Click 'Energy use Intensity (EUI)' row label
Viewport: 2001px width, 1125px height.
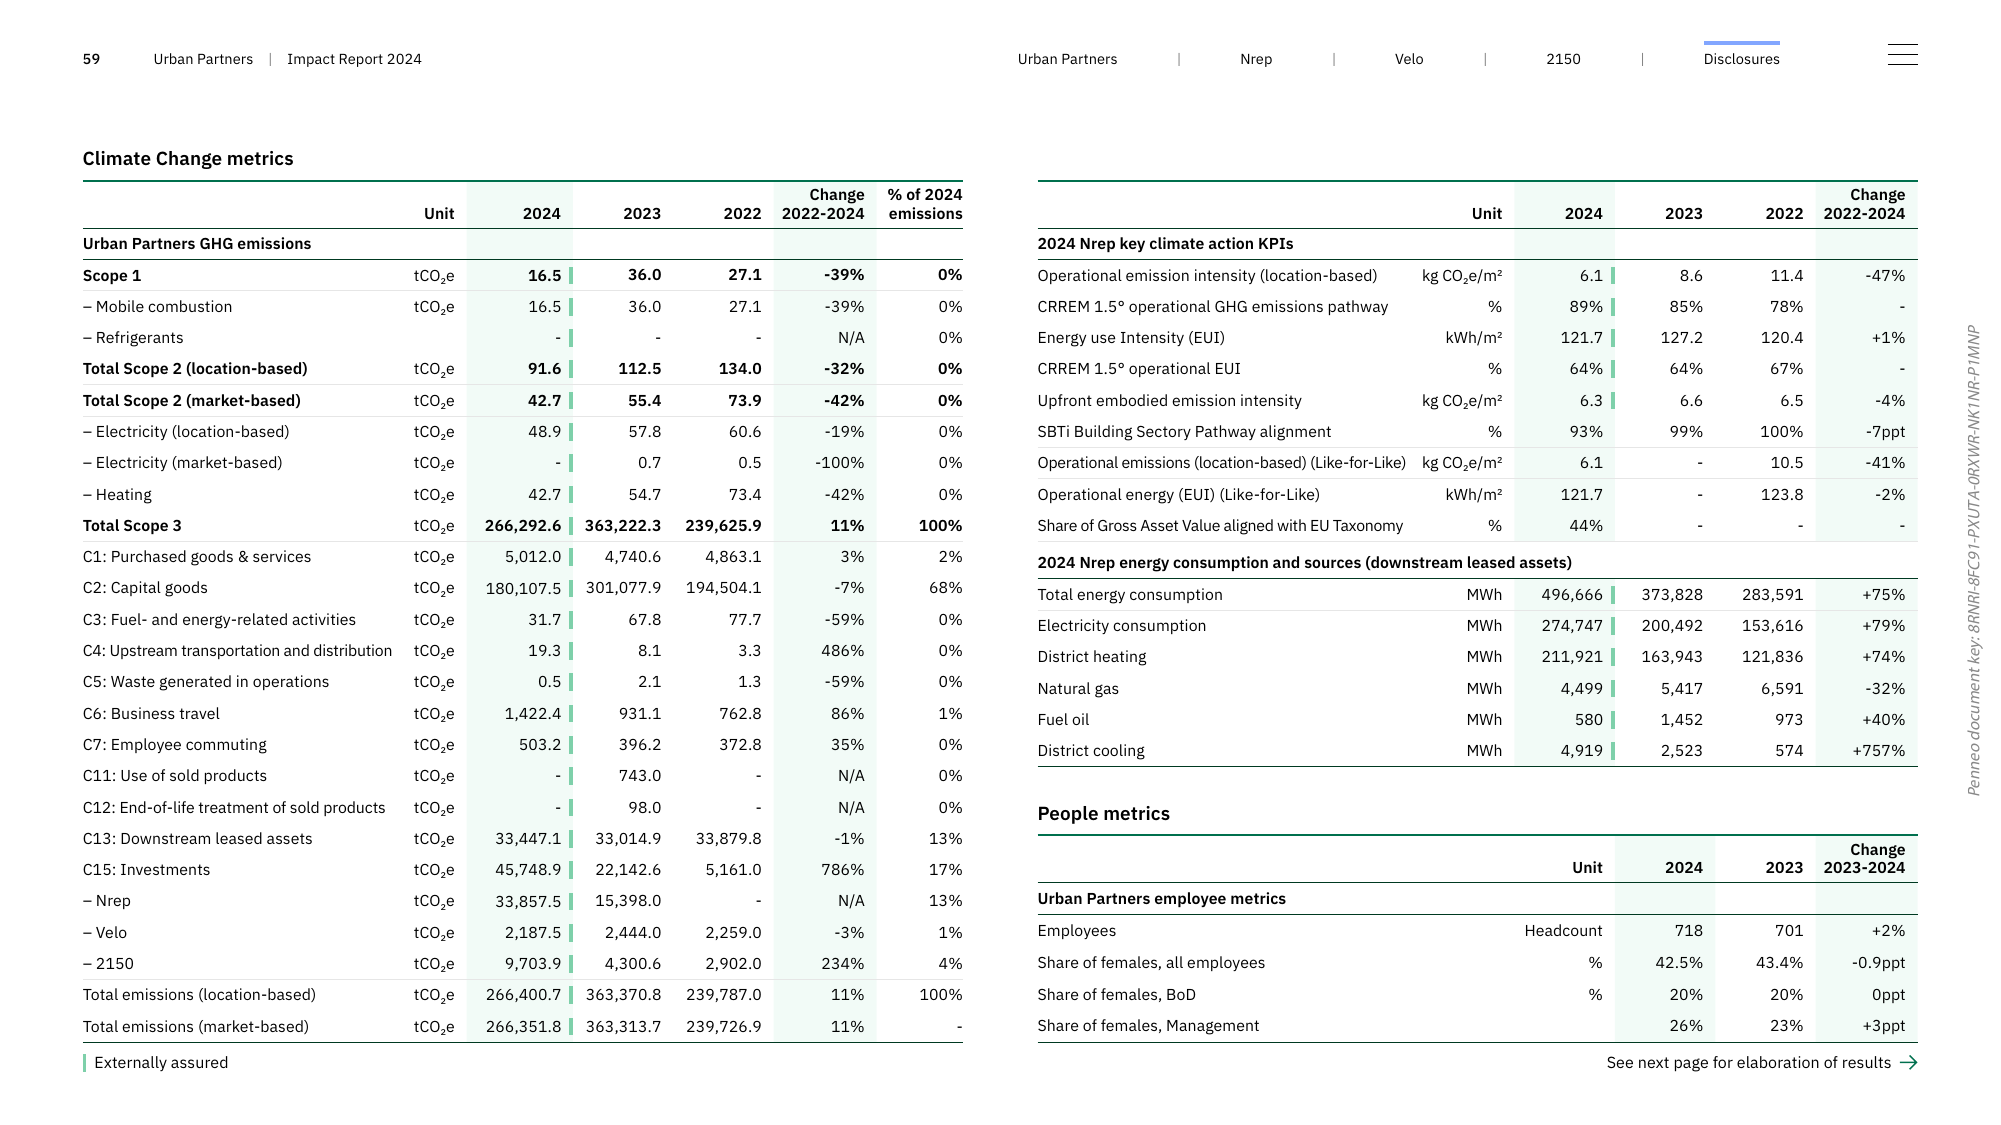point(1130,337)
